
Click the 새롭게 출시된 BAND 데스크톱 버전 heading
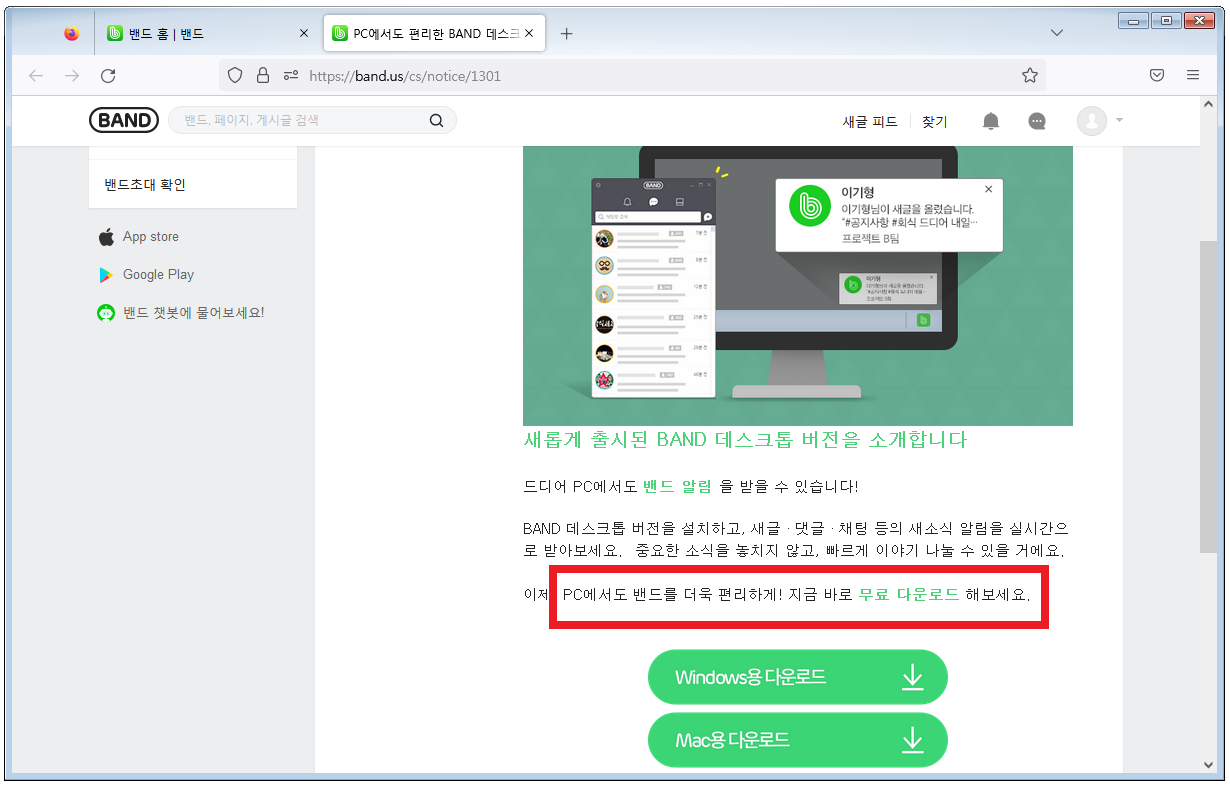point(745,440)
